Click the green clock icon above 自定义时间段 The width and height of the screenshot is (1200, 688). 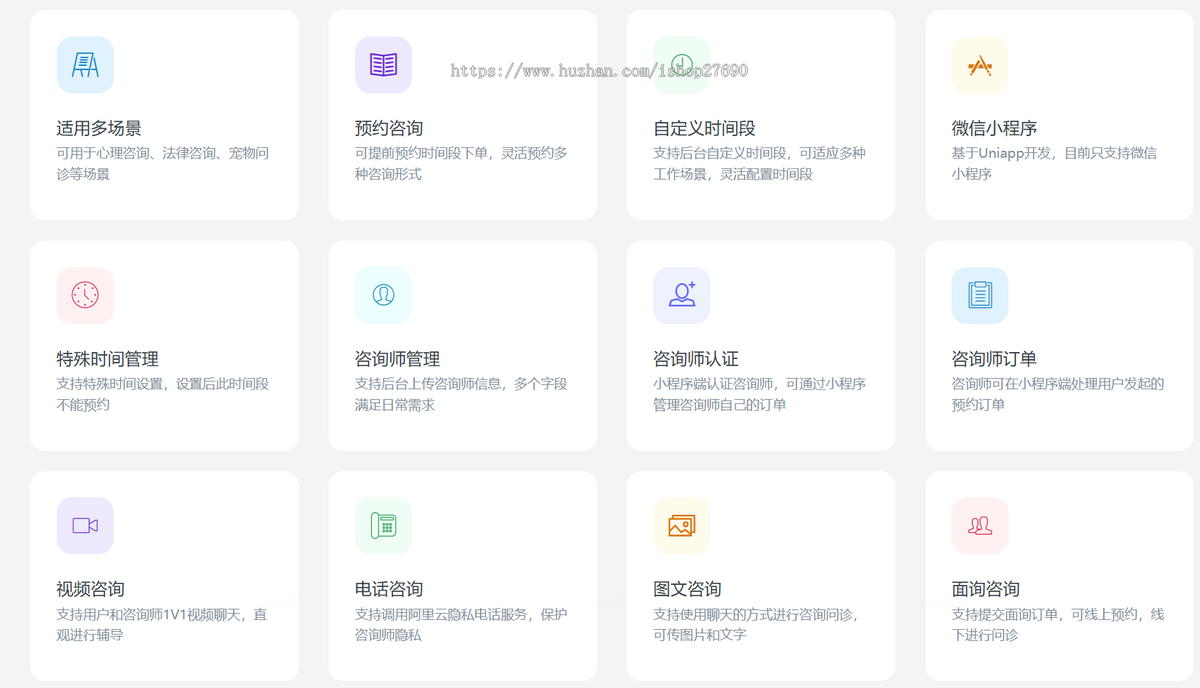pyautogui.click(x=682, y=65)
